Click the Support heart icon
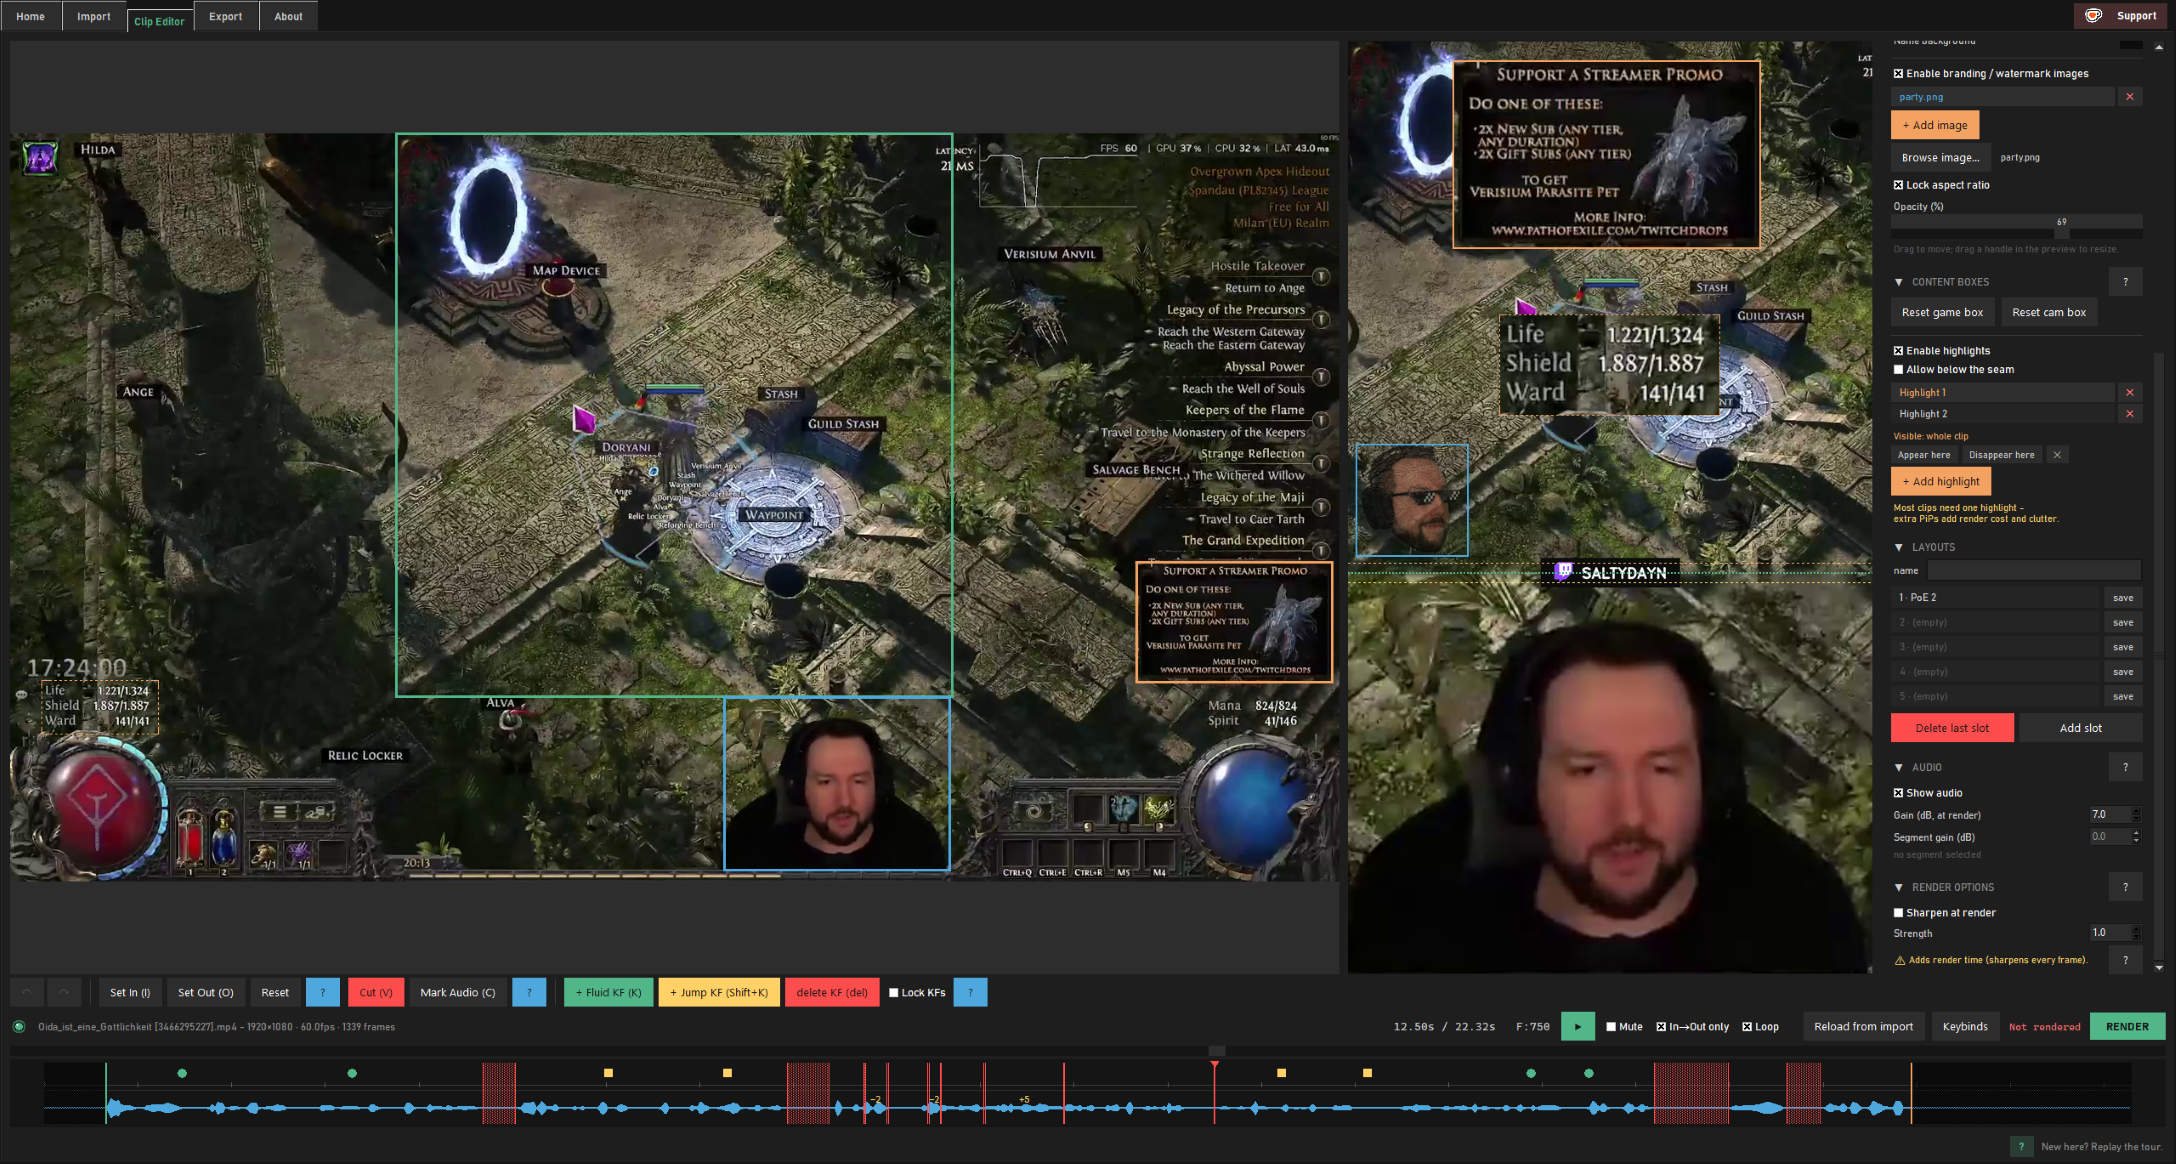This screenshot has width=2176, height=1164. click(2094, 15)
